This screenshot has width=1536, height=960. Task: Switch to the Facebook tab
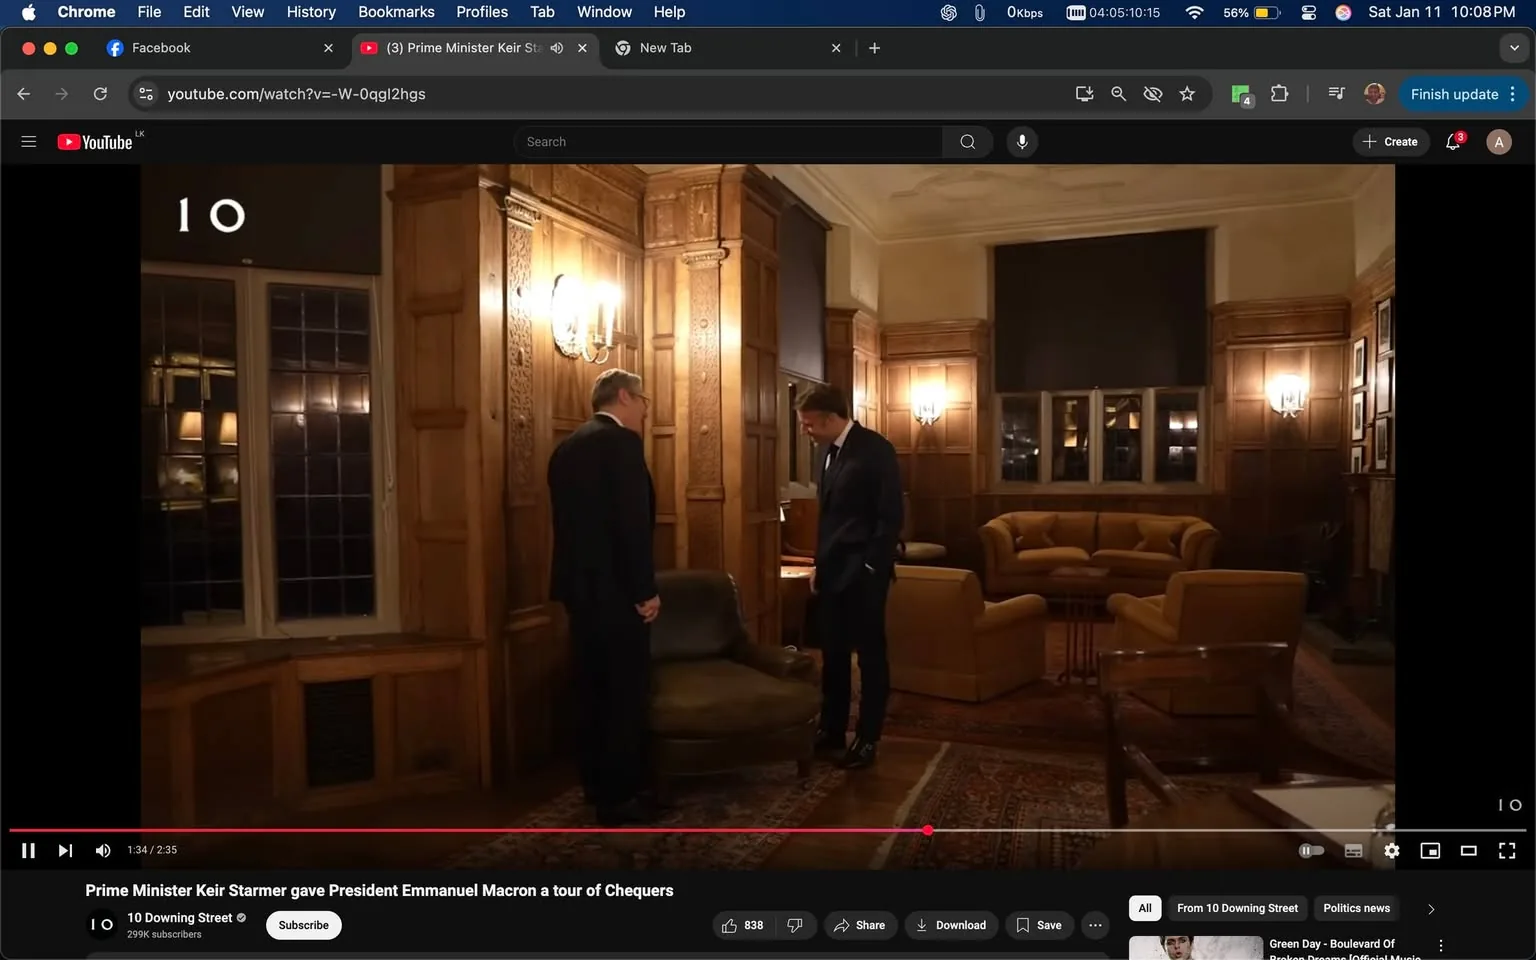161,48
